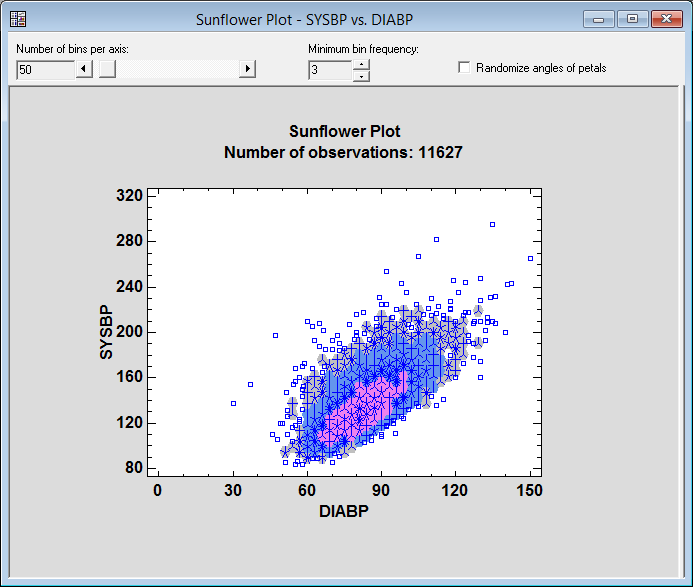Screen dimensions: 693x587
Task: Focus the Number of bins per axis field
Action: pos(45,69)
